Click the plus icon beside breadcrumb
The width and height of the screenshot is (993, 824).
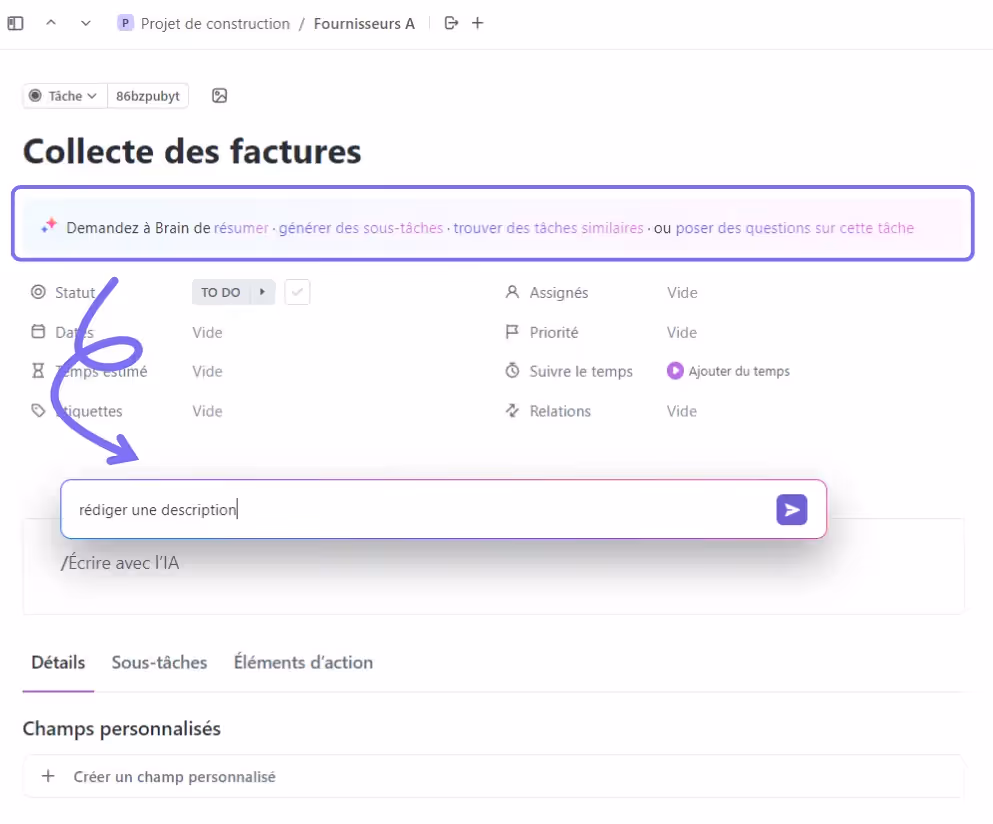click(x=478, y=23)
